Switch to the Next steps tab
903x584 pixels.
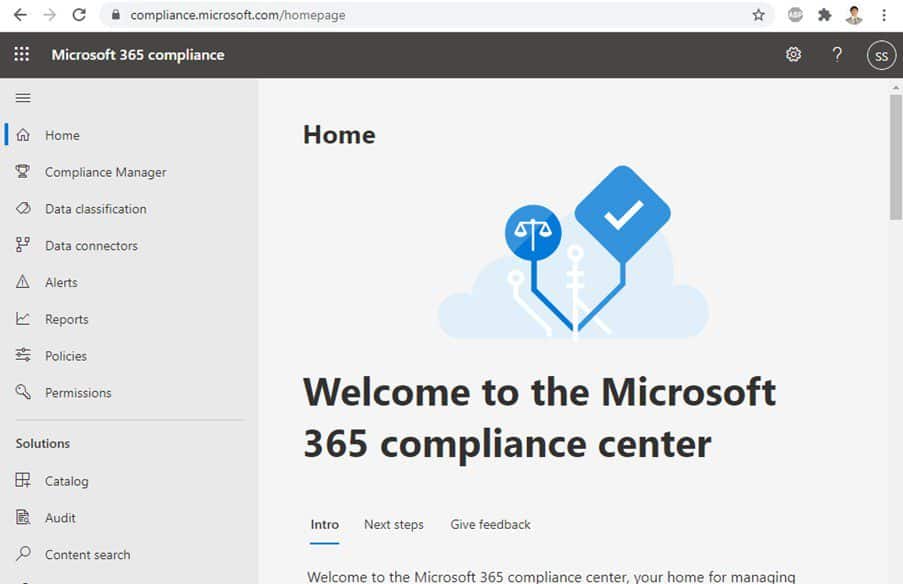[x=394, y=525]
